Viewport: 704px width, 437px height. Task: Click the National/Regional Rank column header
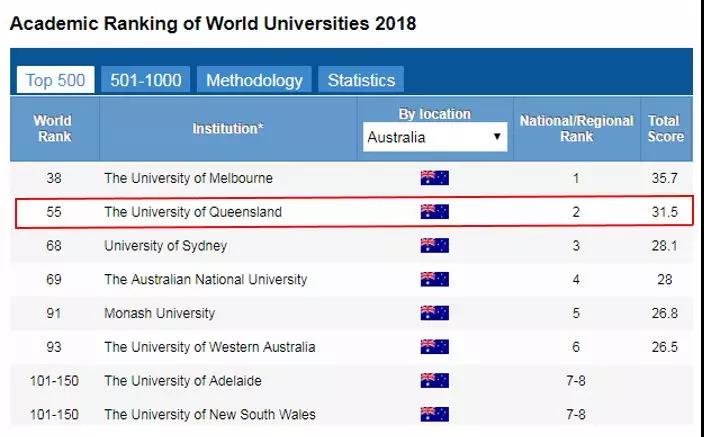click(x=576, y=128)
